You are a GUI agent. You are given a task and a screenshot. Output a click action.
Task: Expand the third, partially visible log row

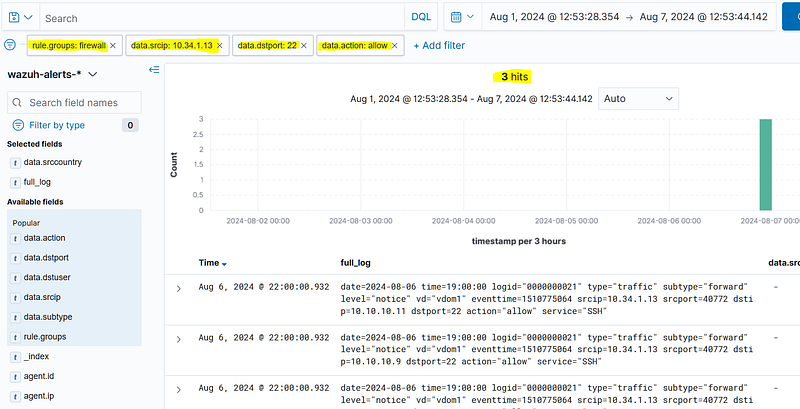coord(179,390)
